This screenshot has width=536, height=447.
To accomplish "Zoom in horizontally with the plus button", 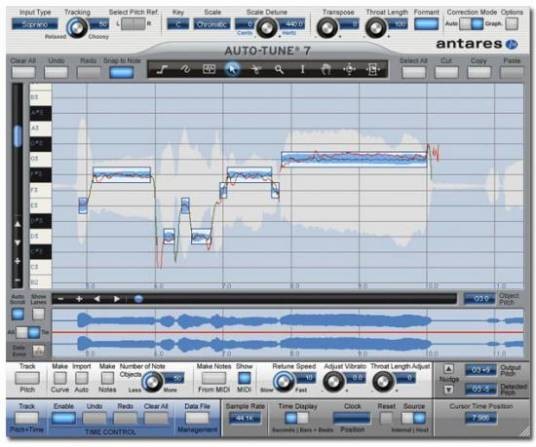I will click(79, 299).
